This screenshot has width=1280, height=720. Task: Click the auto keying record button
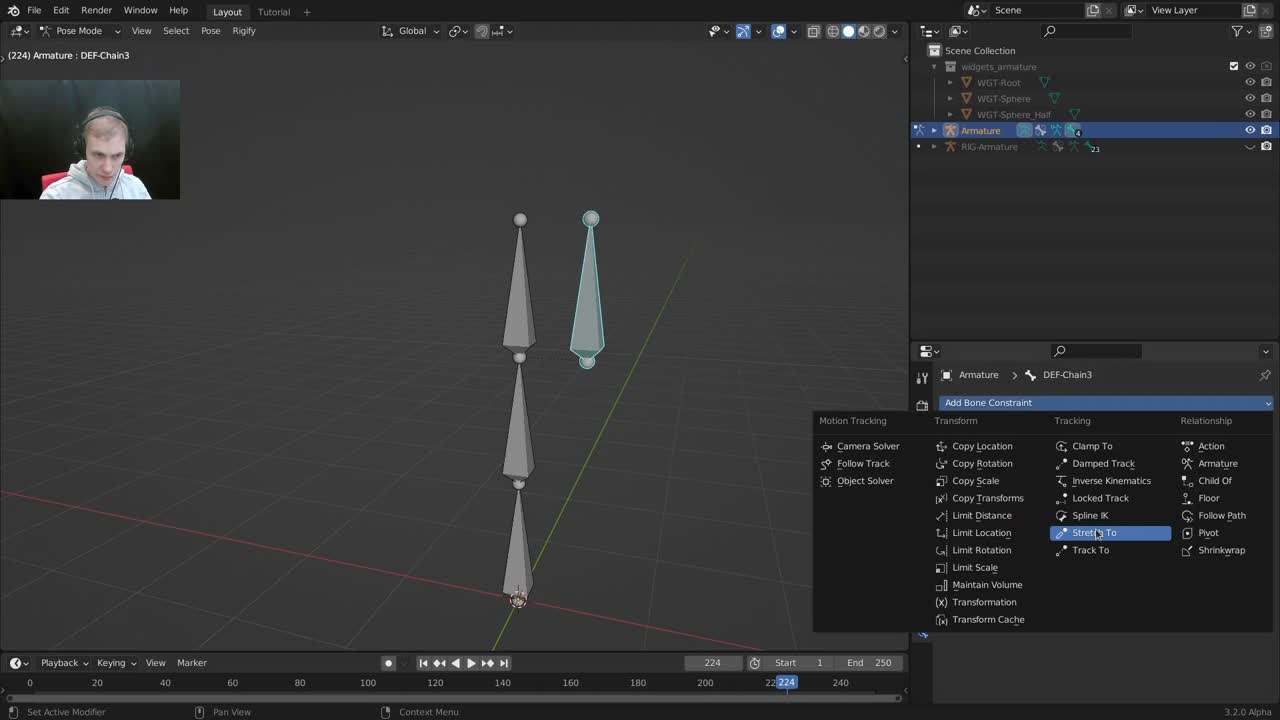[389, 663]
